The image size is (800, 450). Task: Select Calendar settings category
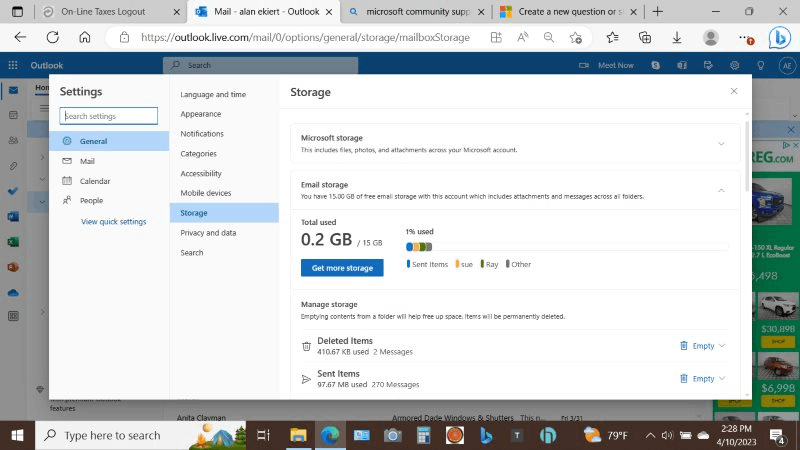(109, 181)
